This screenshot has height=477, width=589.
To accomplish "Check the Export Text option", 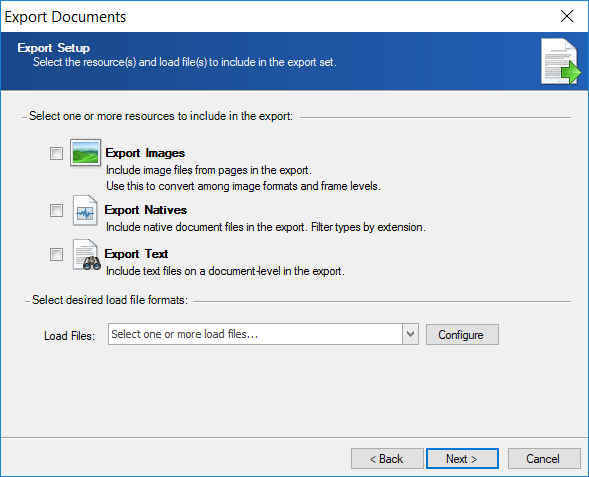I will click(x=56, y=254).
